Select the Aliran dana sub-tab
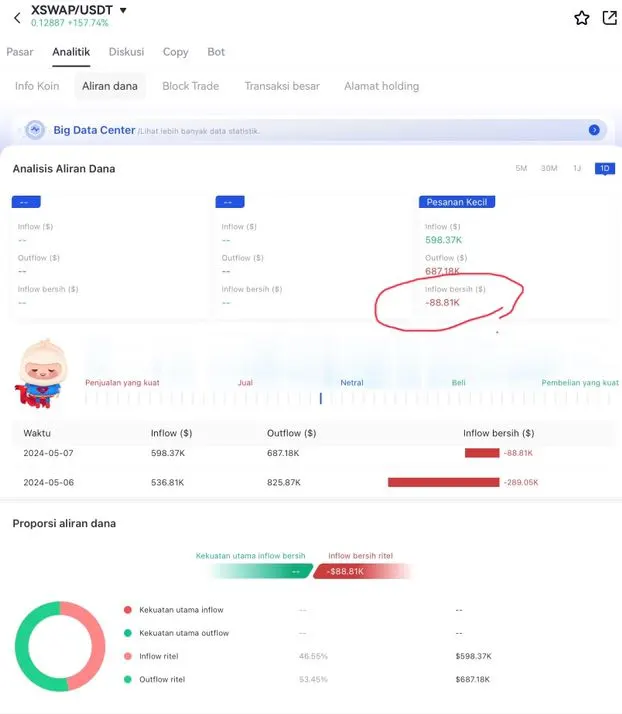622x714 pixels. (x=110, y=86)
